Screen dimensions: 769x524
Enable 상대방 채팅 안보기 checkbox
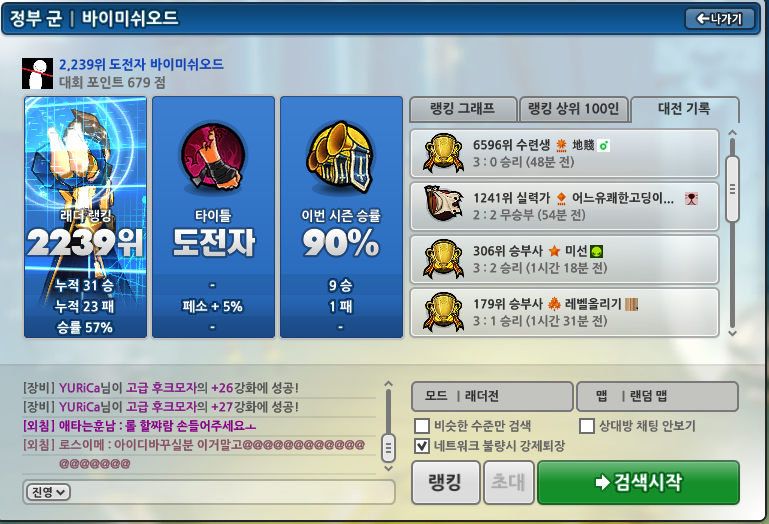point(587,426)
